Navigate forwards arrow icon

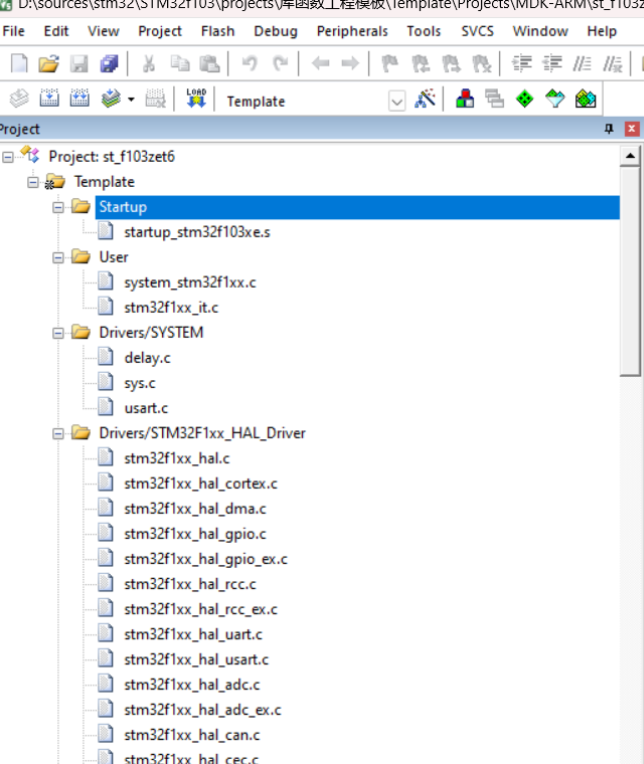coord(350,63)
